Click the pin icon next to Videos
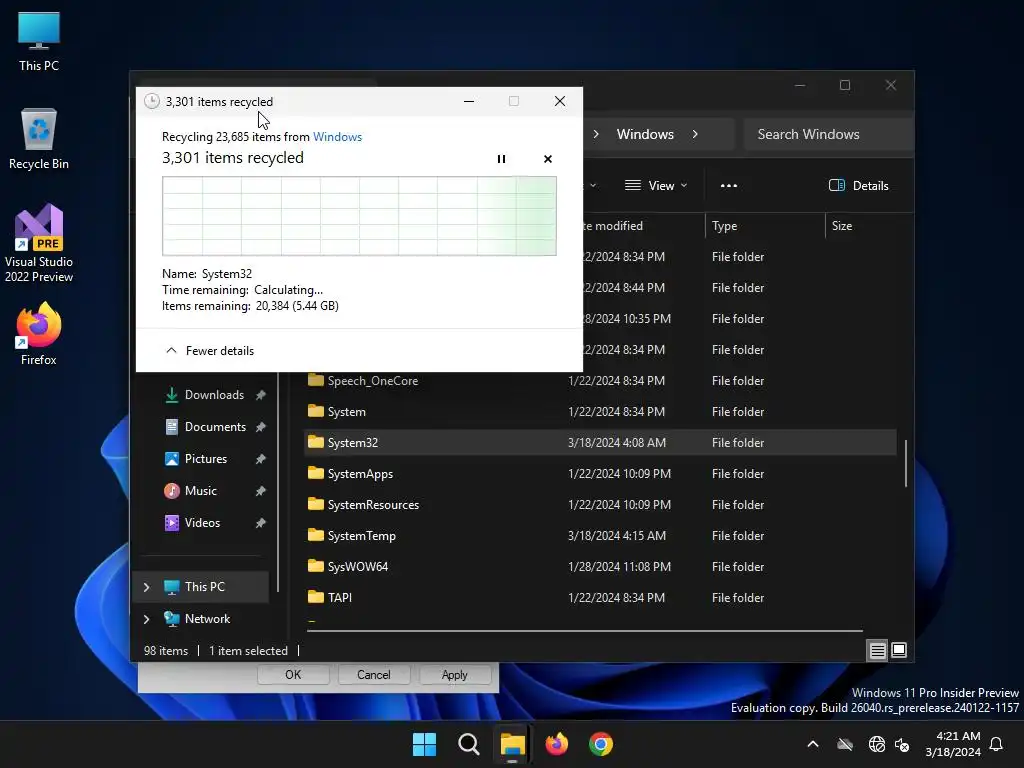This screenshot has height=768, width=1024. point(261,523)
